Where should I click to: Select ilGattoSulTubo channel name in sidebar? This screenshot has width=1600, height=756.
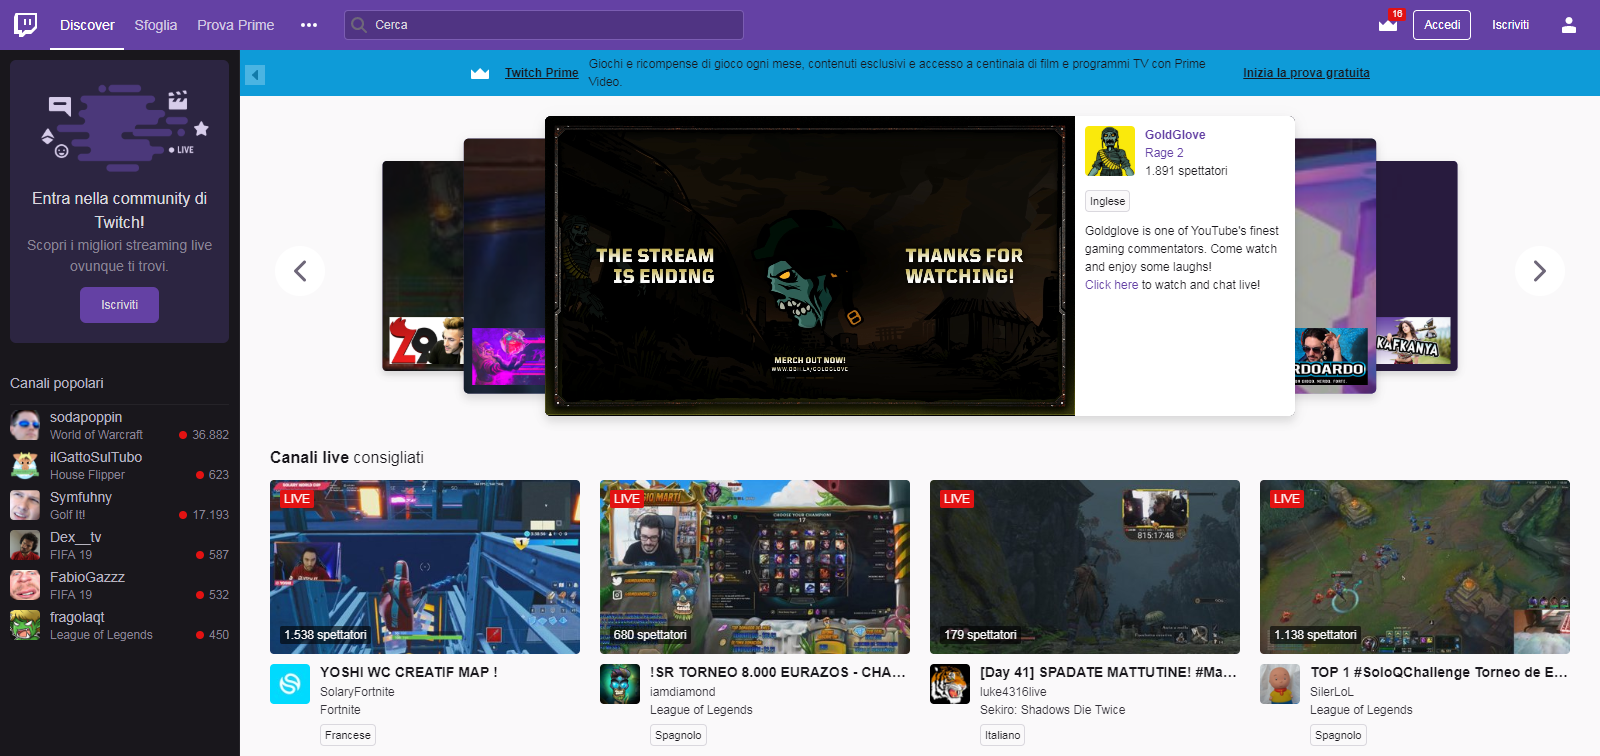coord(96,457)
